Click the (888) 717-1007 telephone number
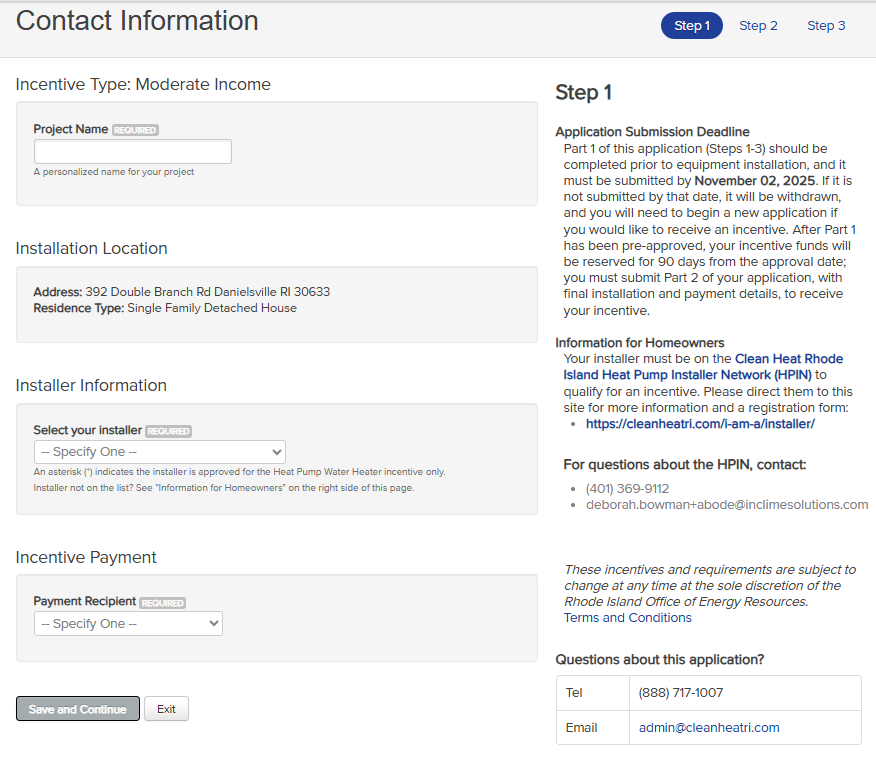Screen dimensions: 876x773 tap(680, 693)
